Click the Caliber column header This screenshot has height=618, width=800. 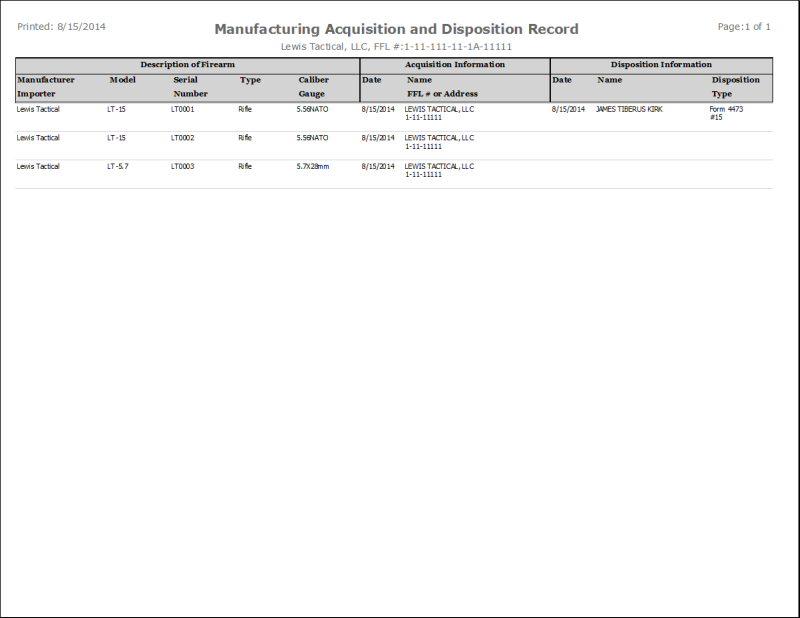pos(314,80)
